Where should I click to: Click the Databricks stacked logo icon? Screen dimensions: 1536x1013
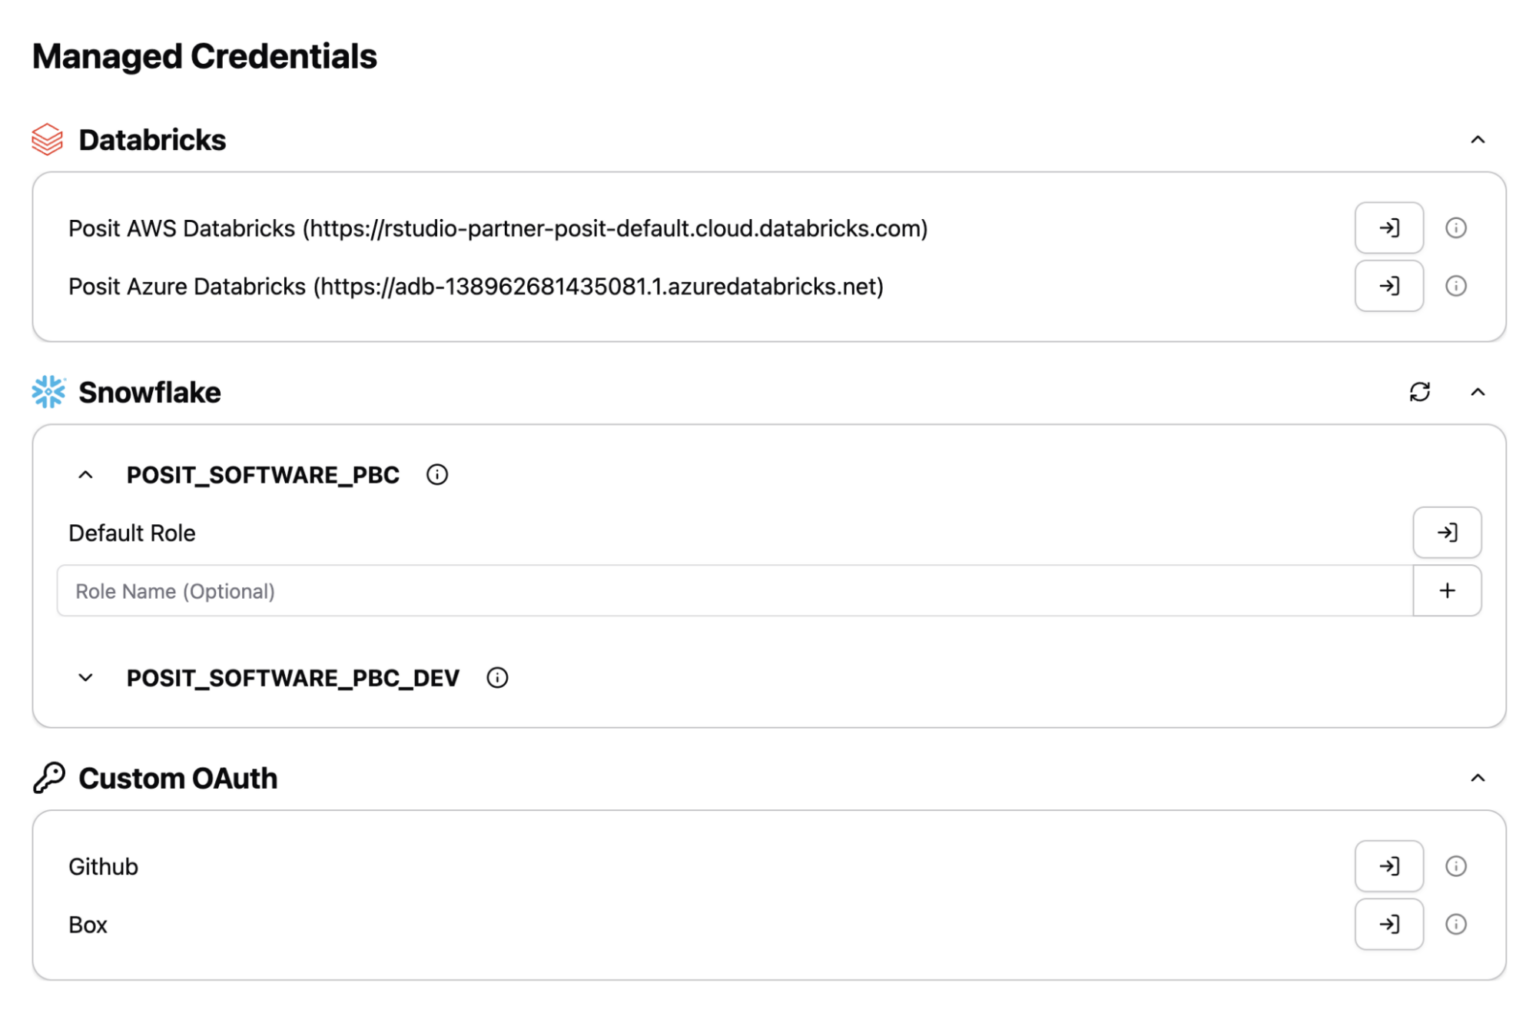click(x=46, y=139)
